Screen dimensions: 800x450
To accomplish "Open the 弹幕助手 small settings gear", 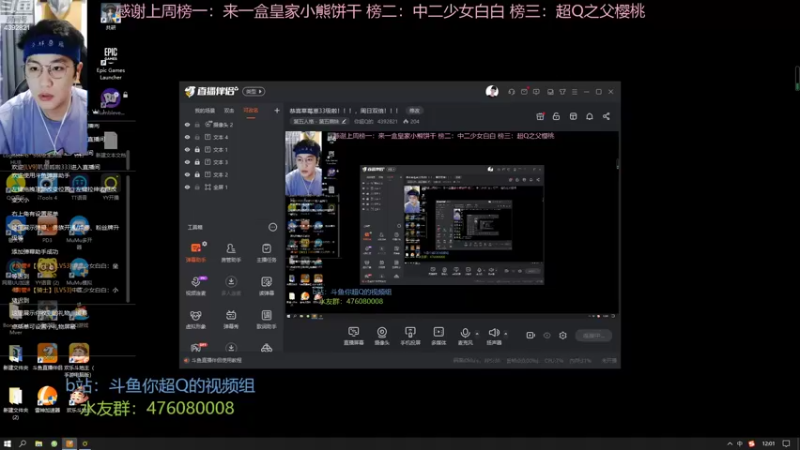I will tap(205, 244).
